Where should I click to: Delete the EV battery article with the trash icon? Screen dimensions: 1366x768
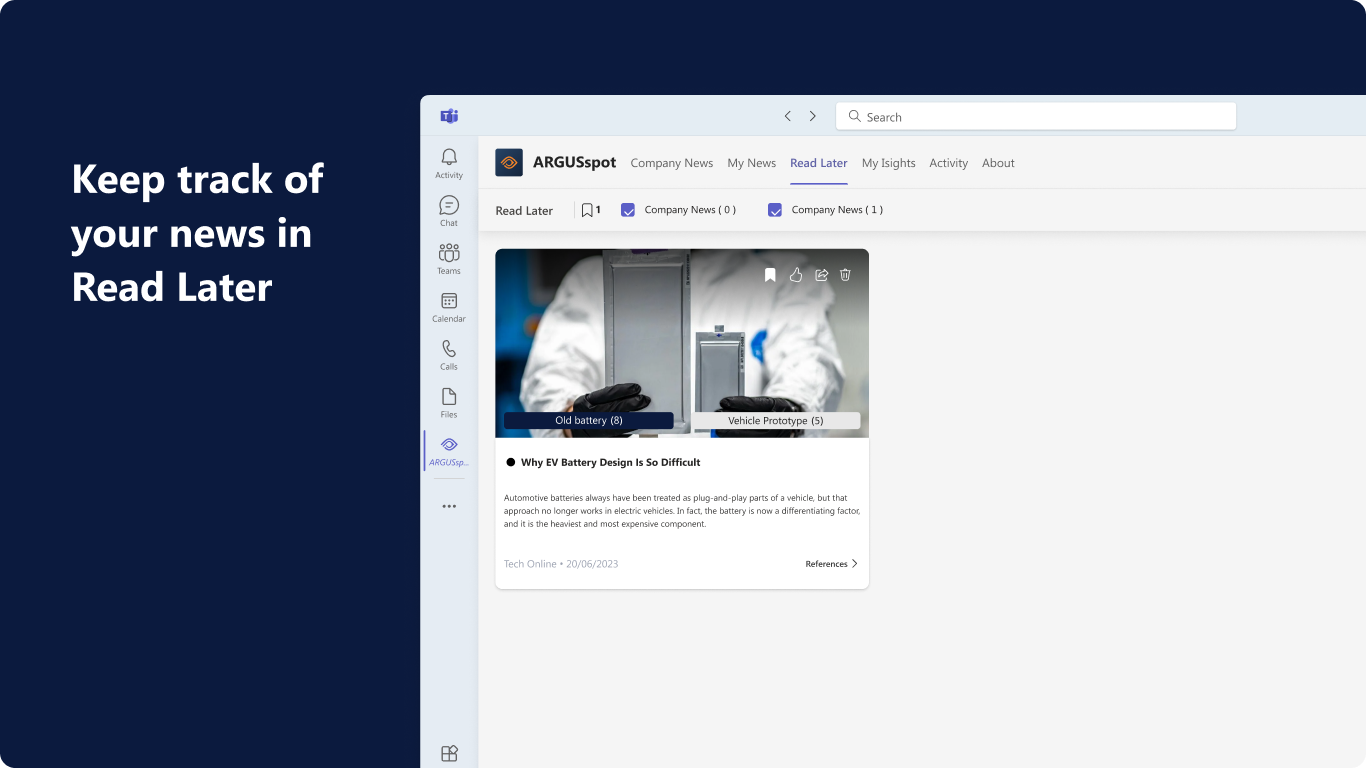pyautogui.click(x=845, y=275)
